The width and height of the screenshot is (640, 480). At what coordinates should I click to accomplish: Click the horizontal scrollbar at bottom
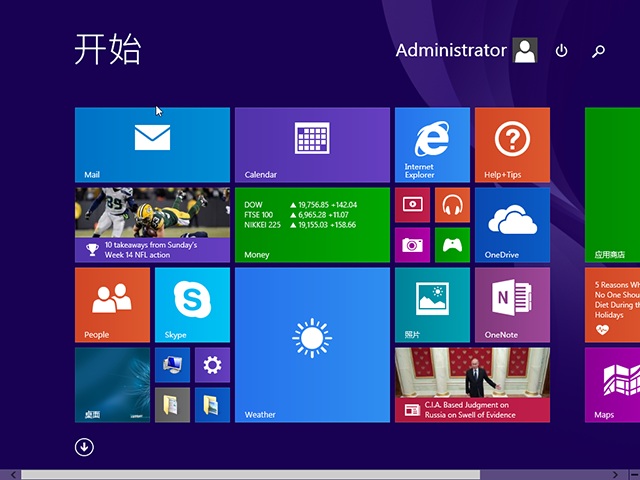[x=250, y=474]
